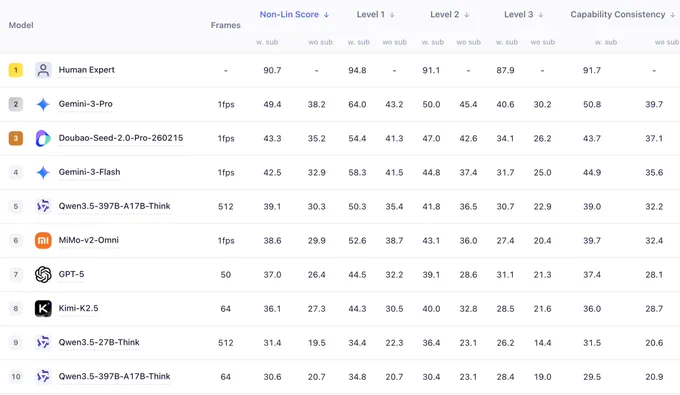Image resolution: width=680 pixels, height=395 pixels.
Task: Open the Gemini-3-Pro model link
Action: click(x=85, y=104)
